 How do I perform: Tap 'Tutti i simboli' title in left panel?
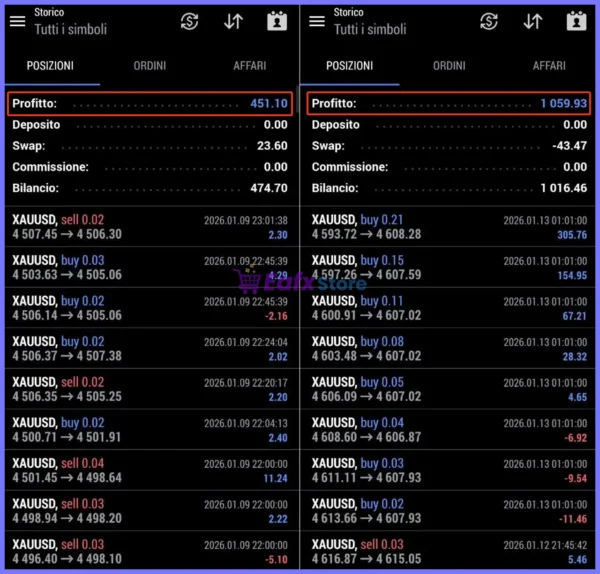click(x=70, y=29)
